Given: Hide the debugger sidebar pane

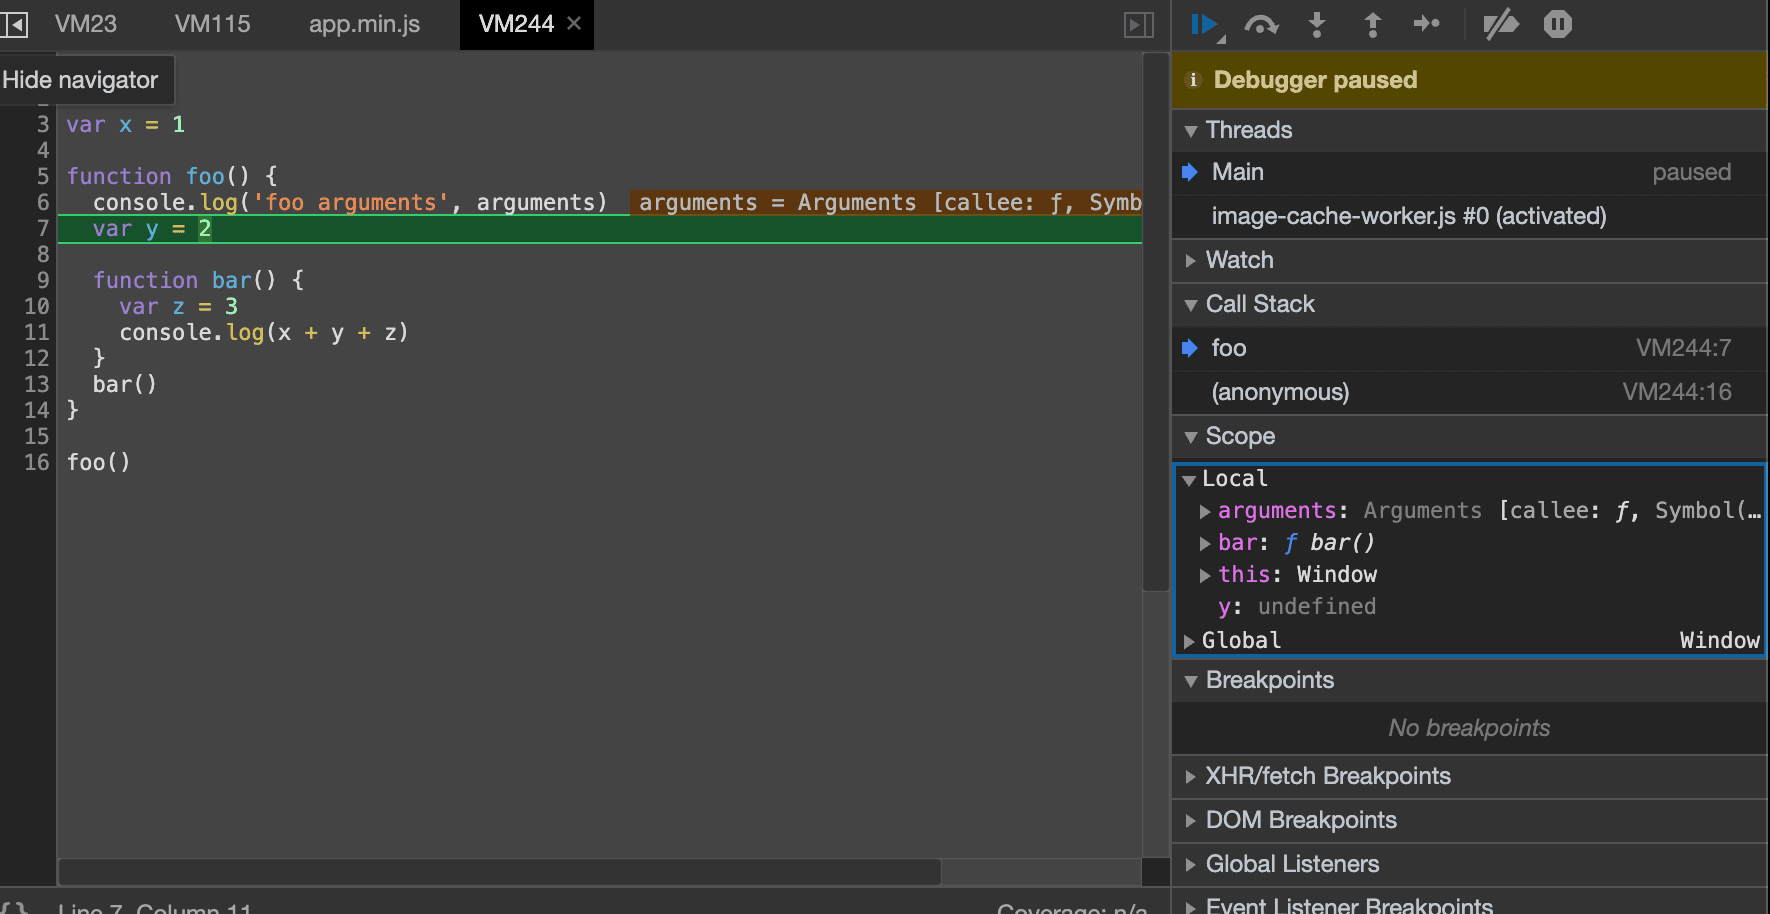Looking at the screenshot, I should (x=1139, y=24).
